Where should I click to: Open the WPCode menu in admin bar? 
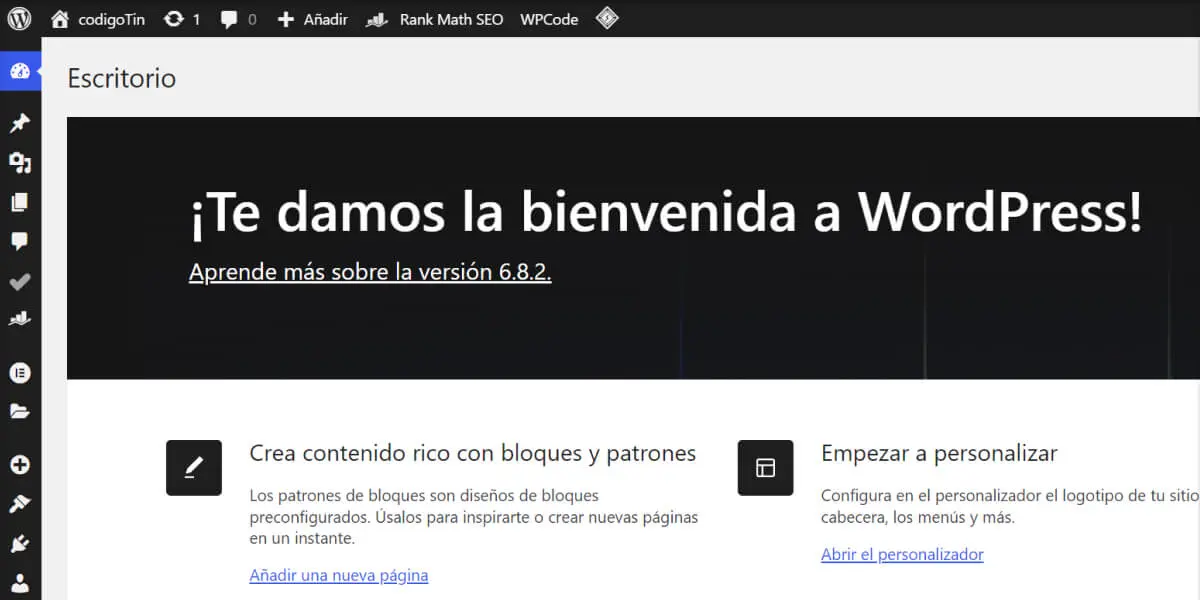548,18
